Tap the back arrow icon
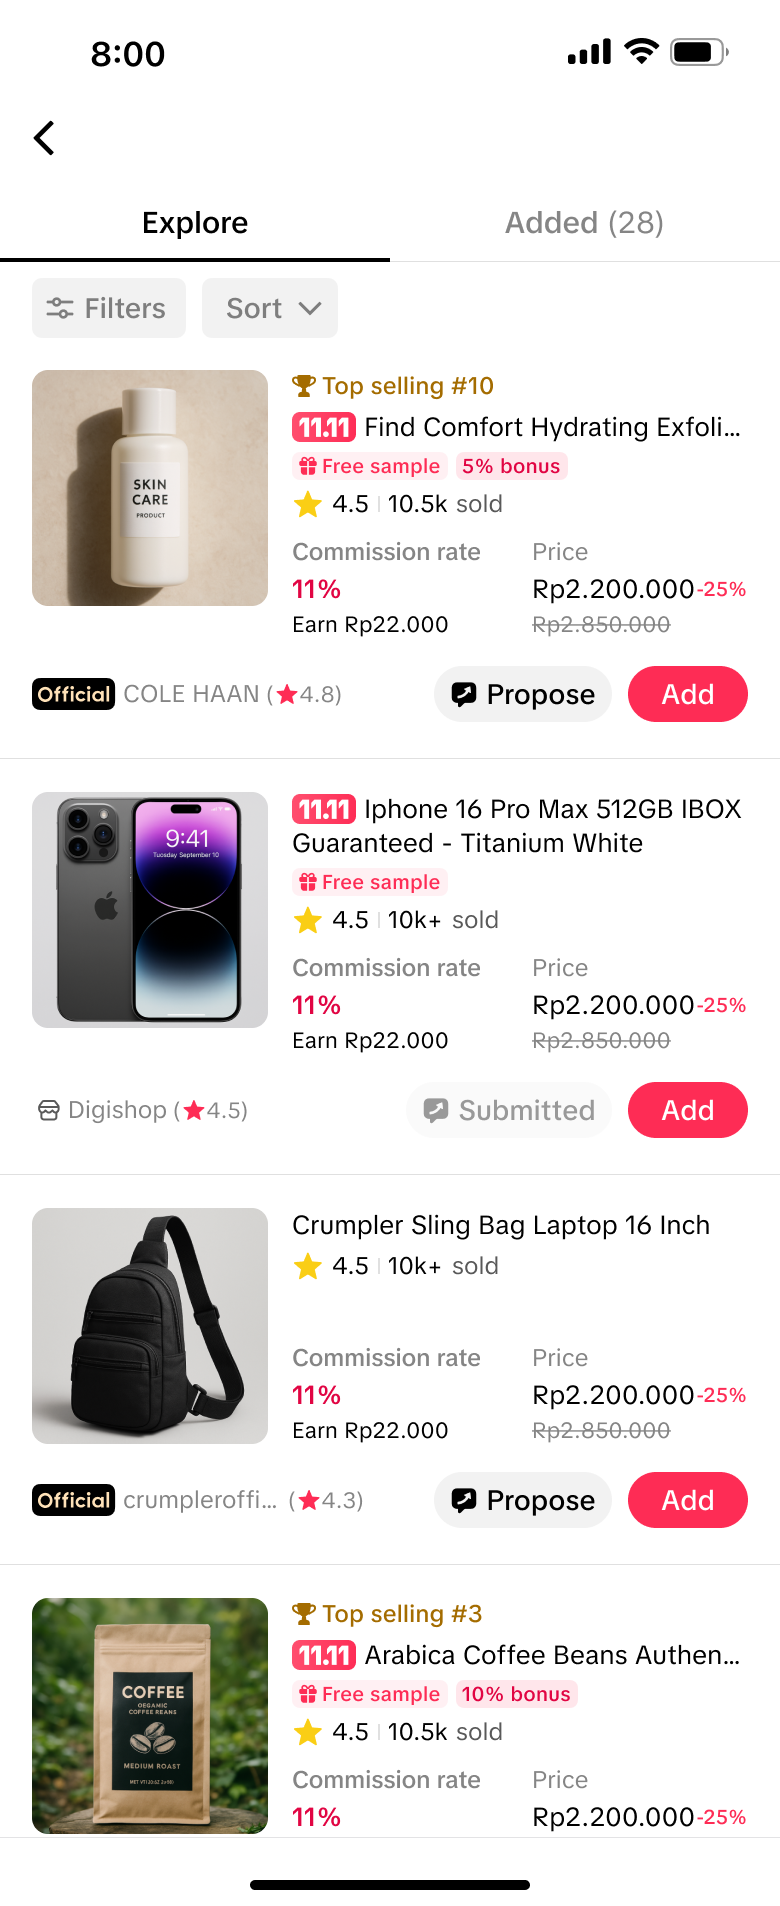This screenshot has height=1906, width=780. 44,138
